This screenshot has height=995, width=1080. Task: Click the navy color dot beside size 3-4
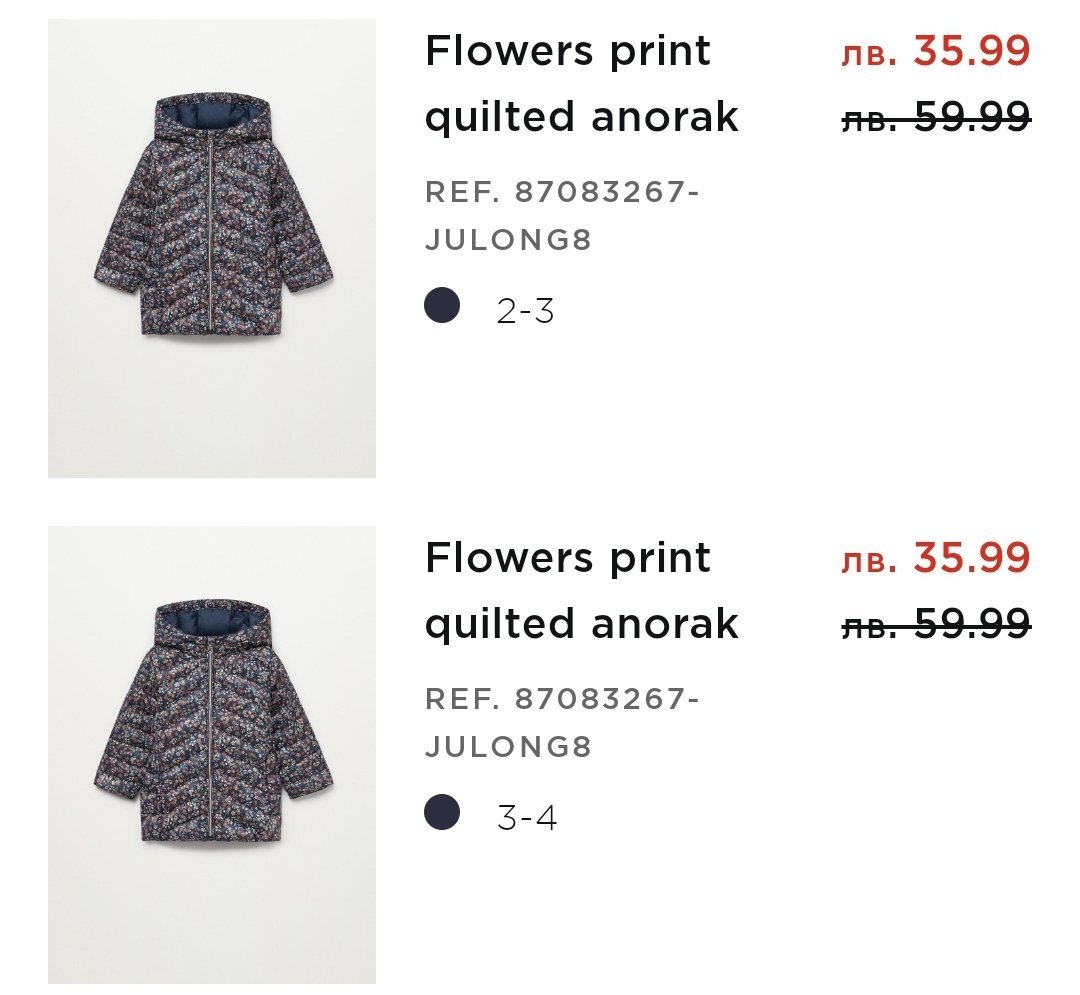point(442,812)
